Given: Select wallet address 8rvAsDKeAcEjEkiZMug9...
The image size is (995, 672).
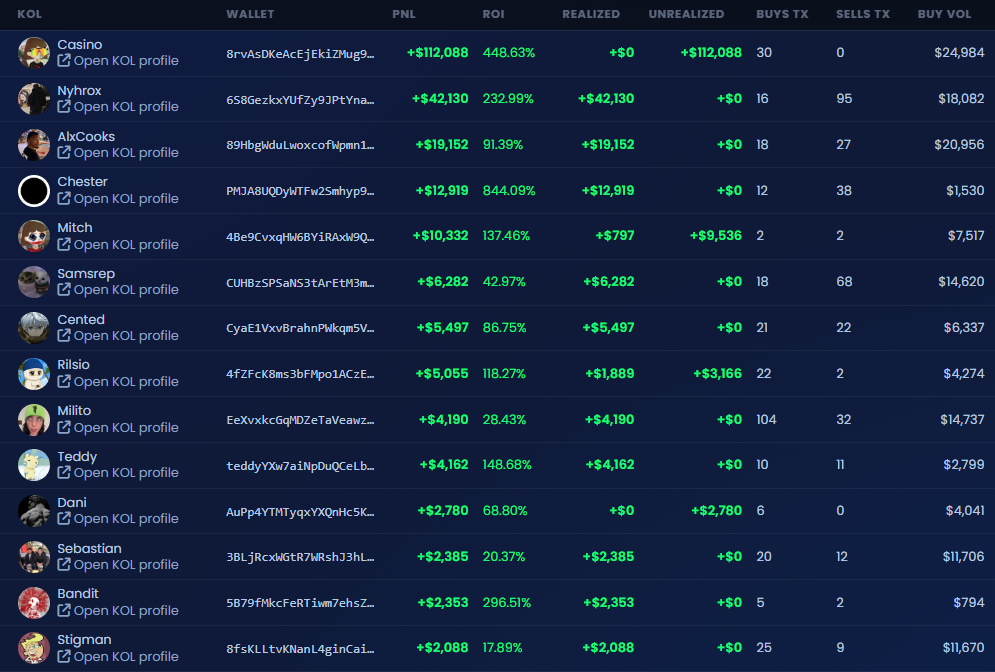Looking at the screenshot, I should pos(300,53).
